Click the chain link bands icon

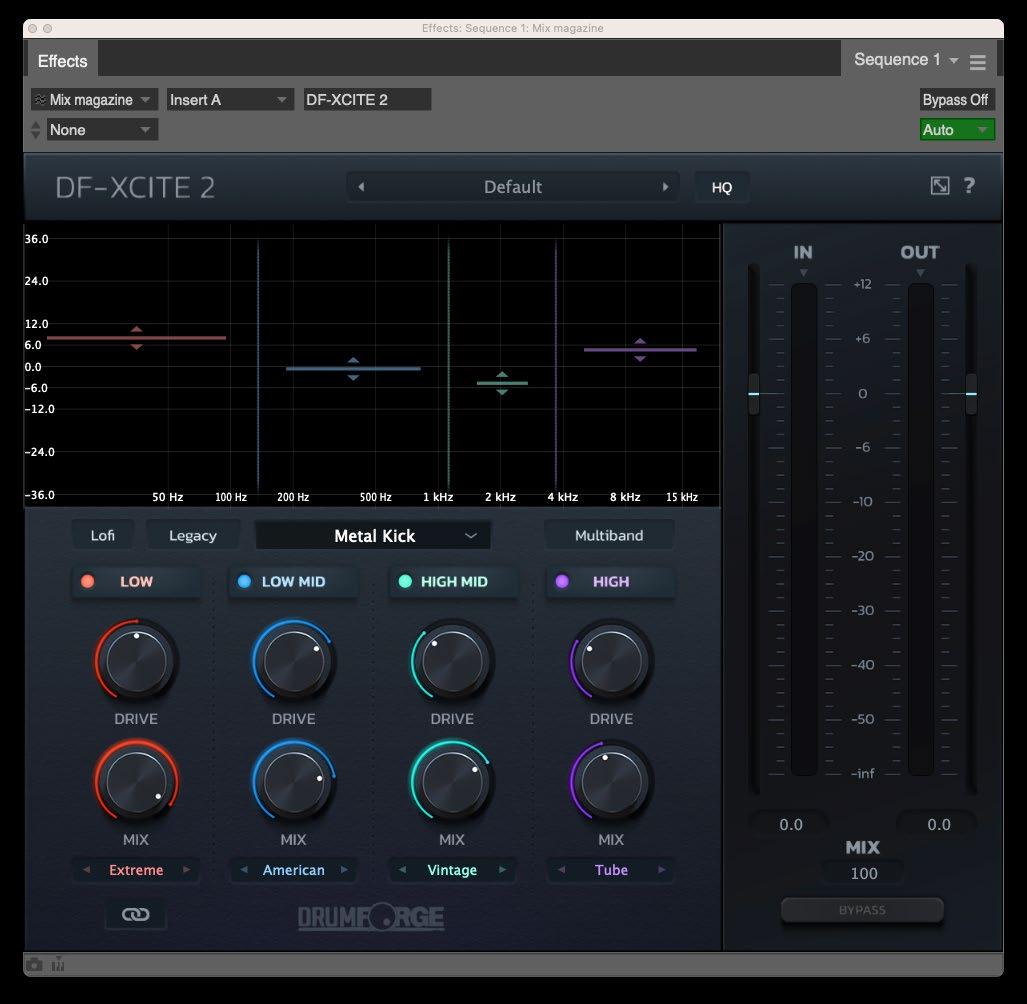tap(136, 914)
